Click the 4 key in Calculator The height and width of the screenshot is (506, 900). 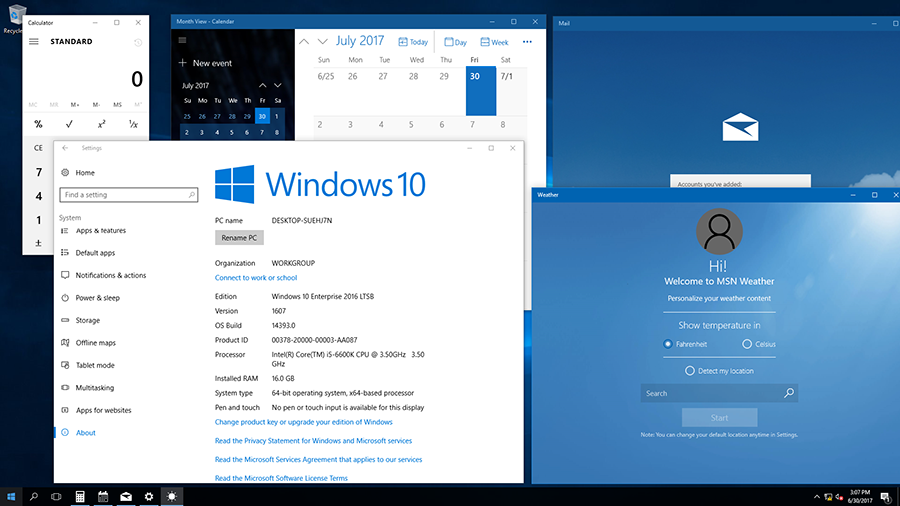point(38,196)
